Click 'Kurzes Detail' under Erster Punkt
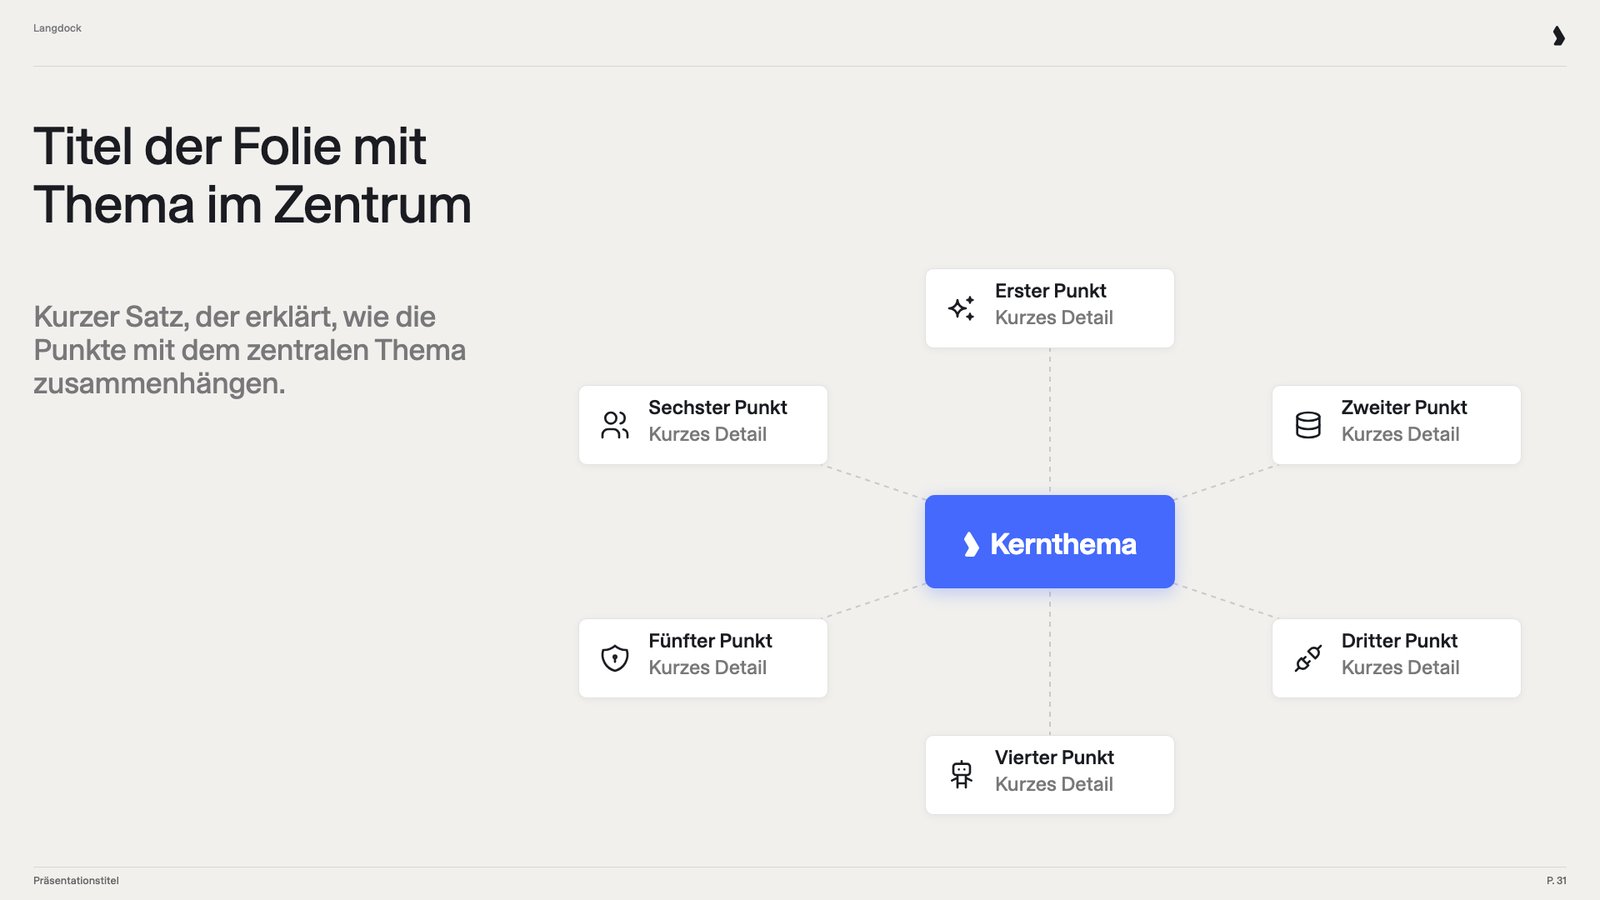This screenshot has width=1600, height=900. [1054, 318]
